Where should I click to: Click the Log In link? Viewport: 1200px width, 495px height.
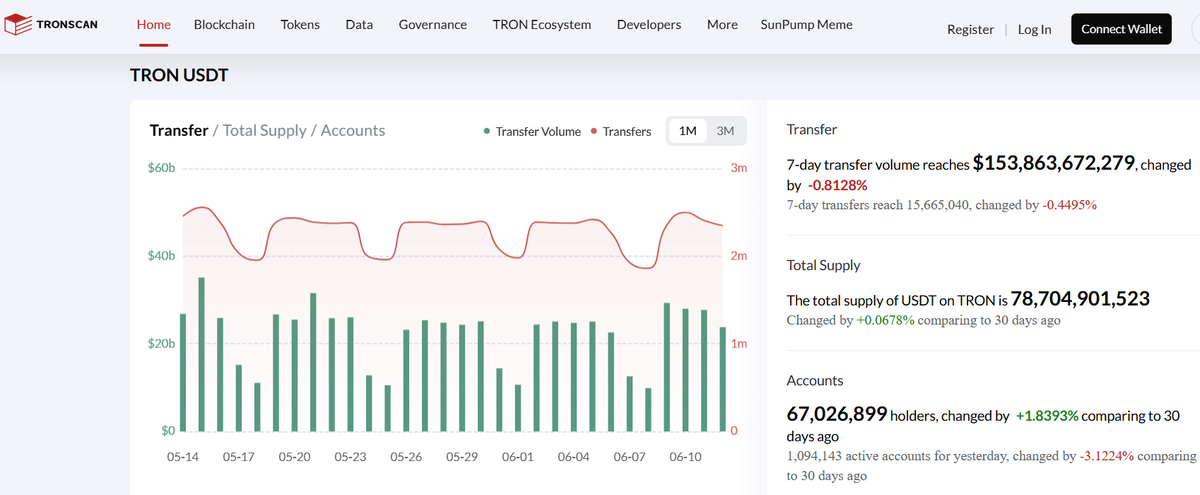click(x=1034, y=29)
